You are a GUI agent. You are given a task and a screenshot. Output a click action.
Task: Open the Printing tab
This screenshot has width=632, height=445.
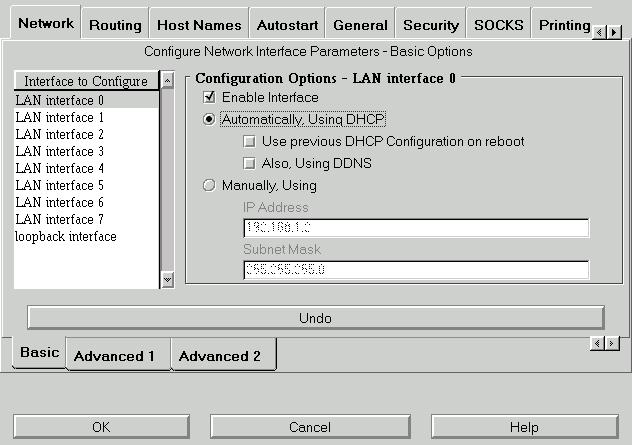click(x=564, y=25)
